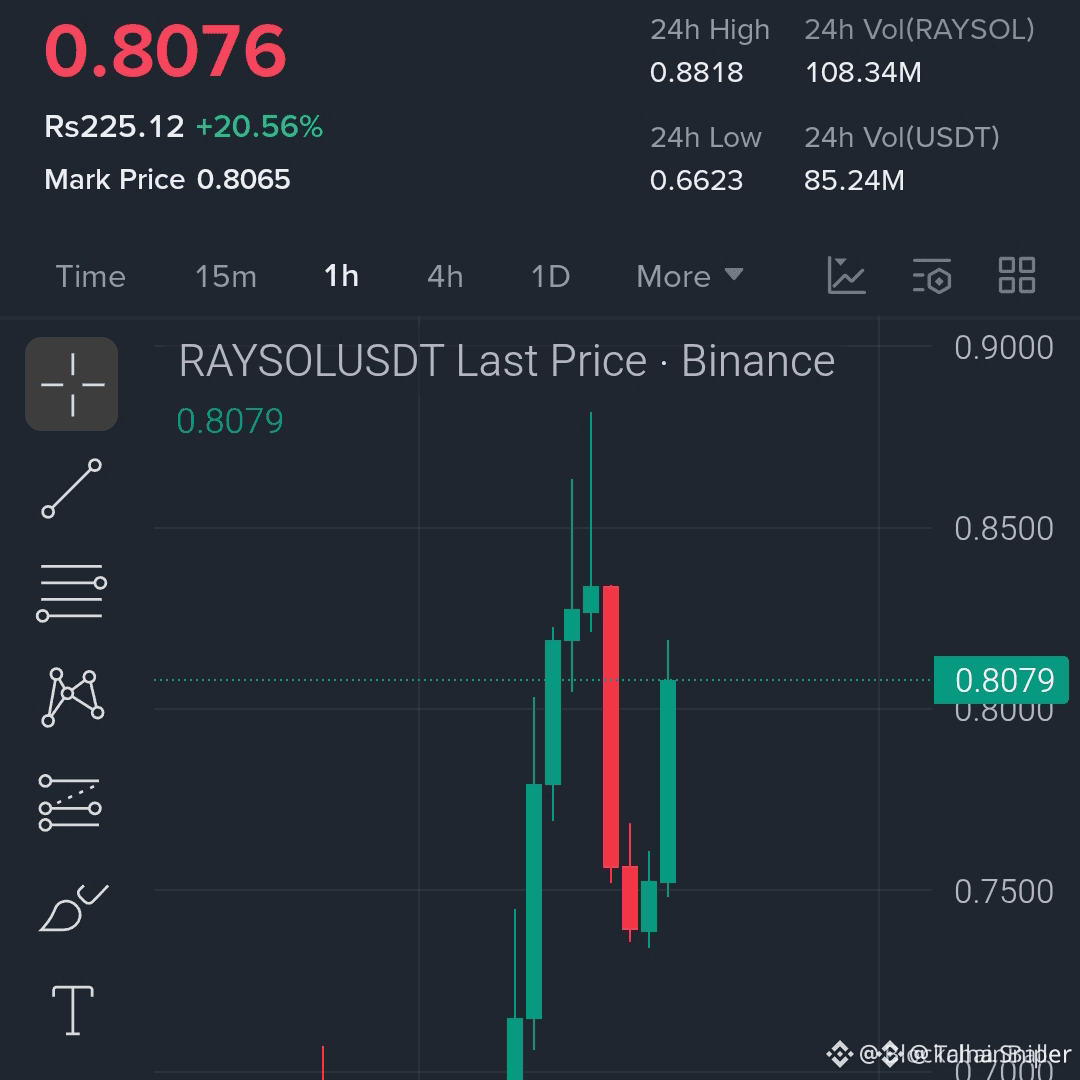1080x1080 pixels.
Task: Click the 24h Low value 0.6623
Action: pyautogui.click(x=696, y=180)
